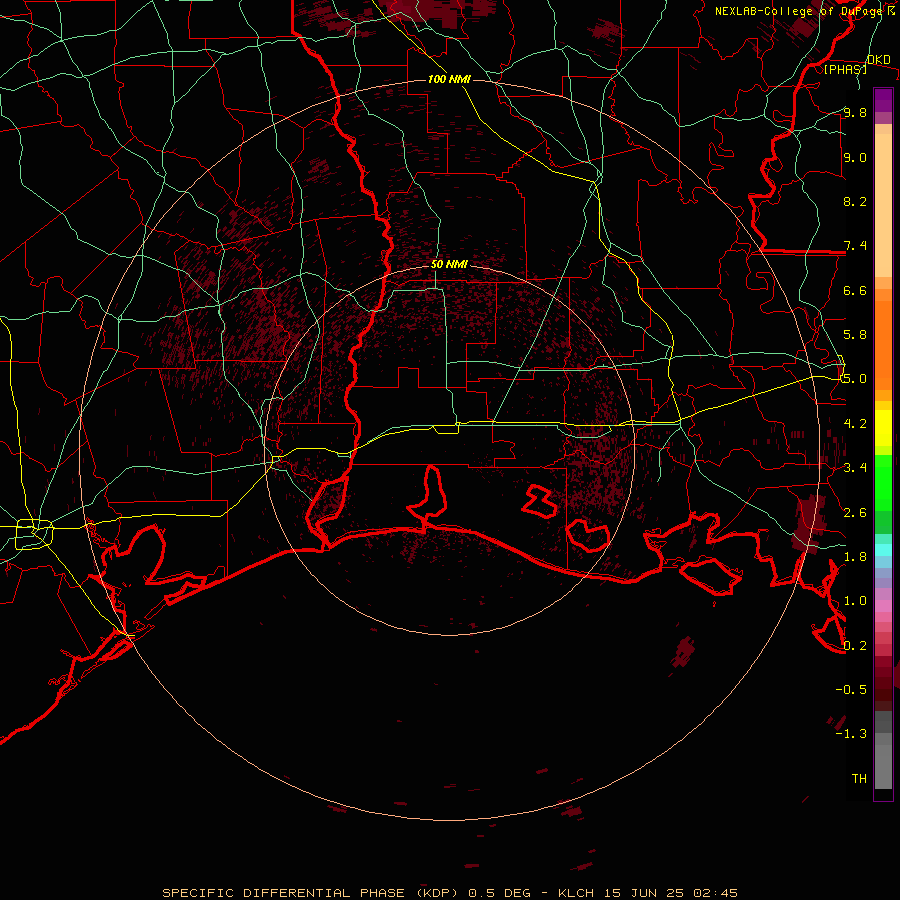Click the -1.3 scale value
The height and width of the screenshot is (900, 900).
coord(851,734)
